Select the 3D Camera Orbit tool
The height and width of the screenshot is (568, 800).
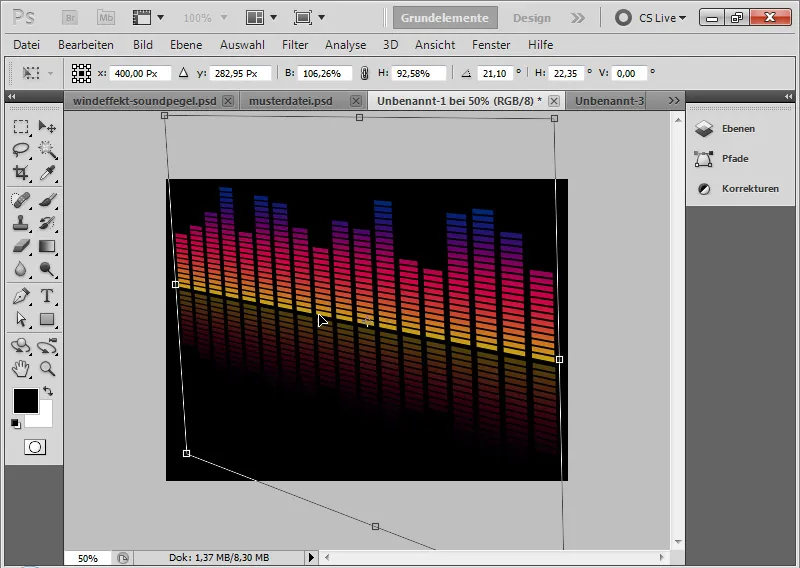[47, 346]
